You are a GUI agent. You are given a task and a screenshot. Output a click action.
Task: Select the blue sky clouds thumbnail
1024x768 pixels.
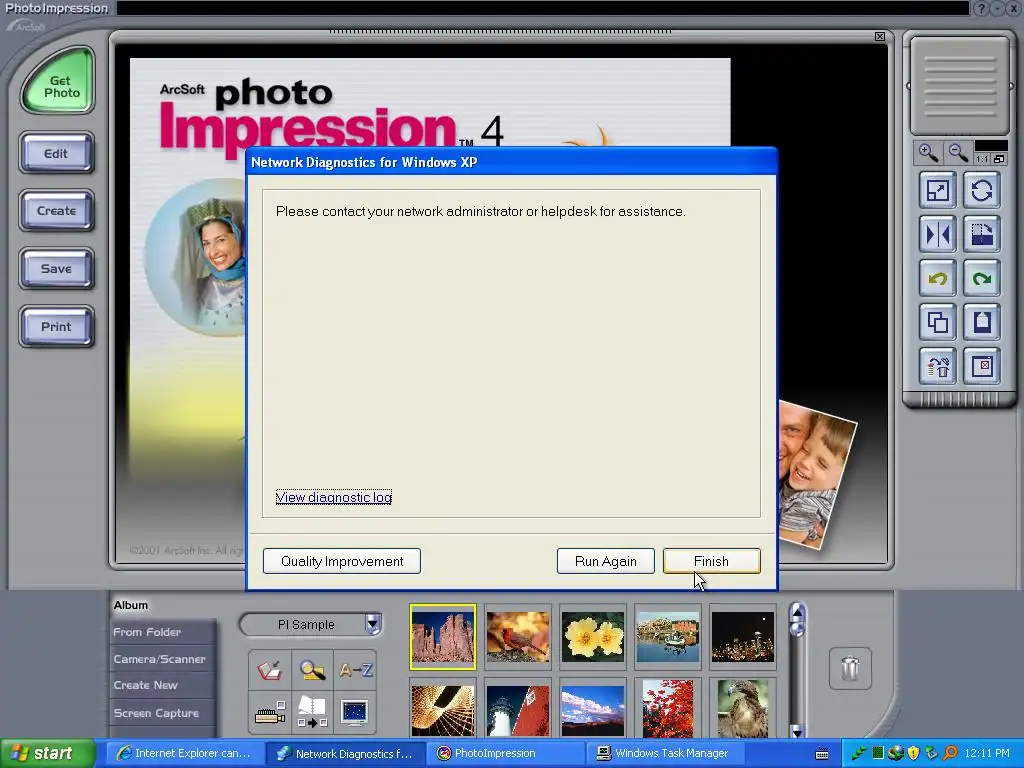click(593, 708)
